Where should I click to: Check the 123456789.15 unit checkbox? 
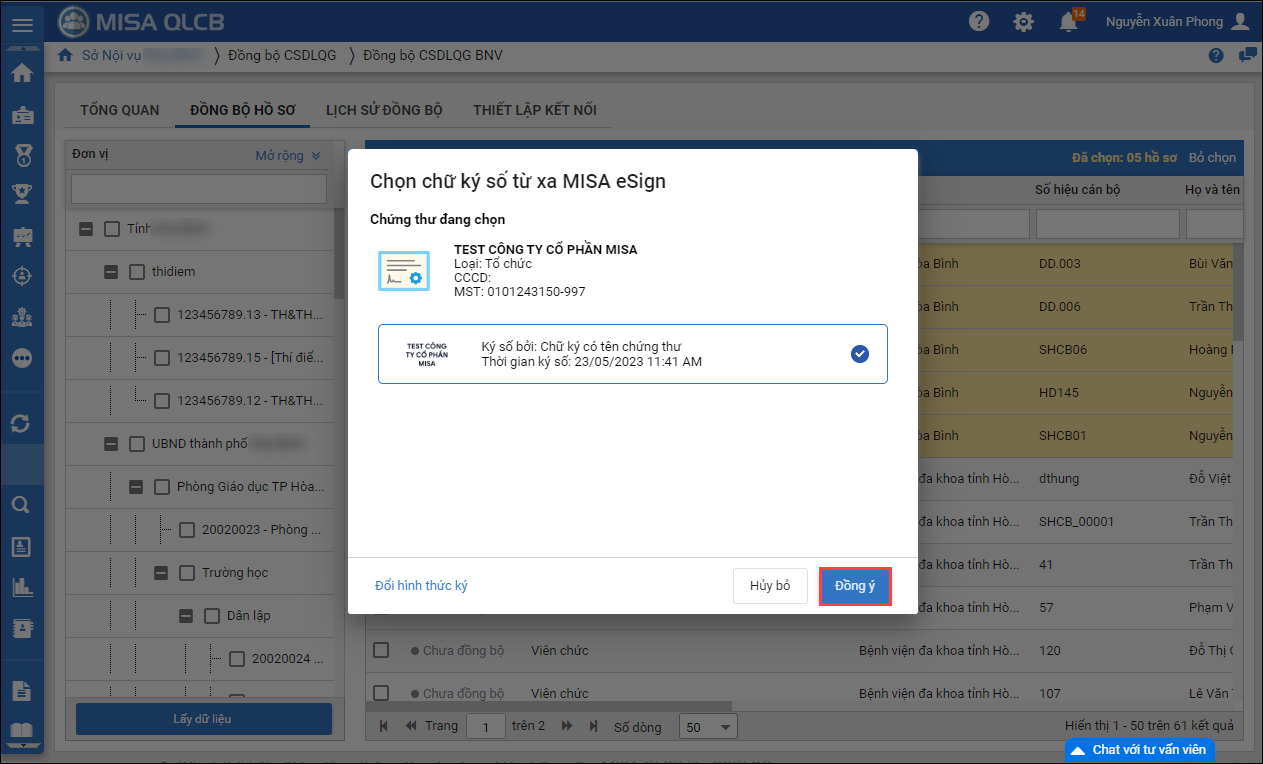point(162,358)
